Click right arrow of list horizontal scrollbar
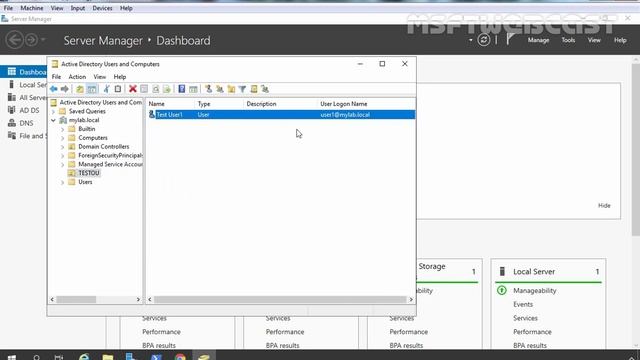The height and width of the screenshot is (360, 640). point(411,300)
